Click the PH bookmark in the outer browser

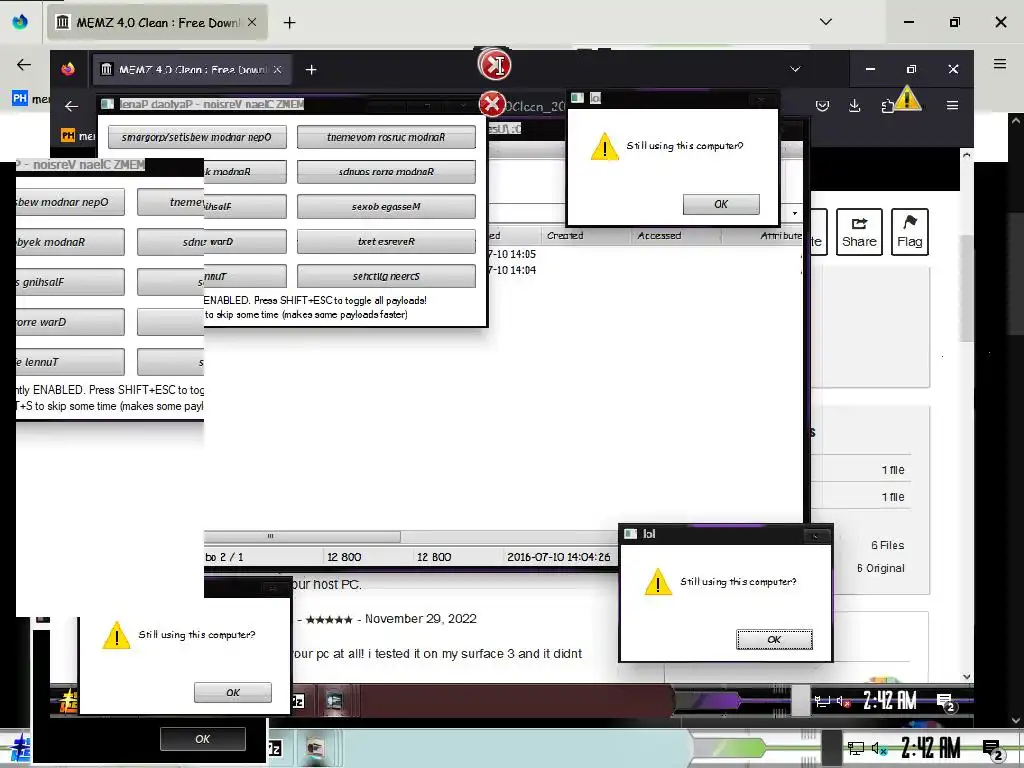click(x=20, y=99)
